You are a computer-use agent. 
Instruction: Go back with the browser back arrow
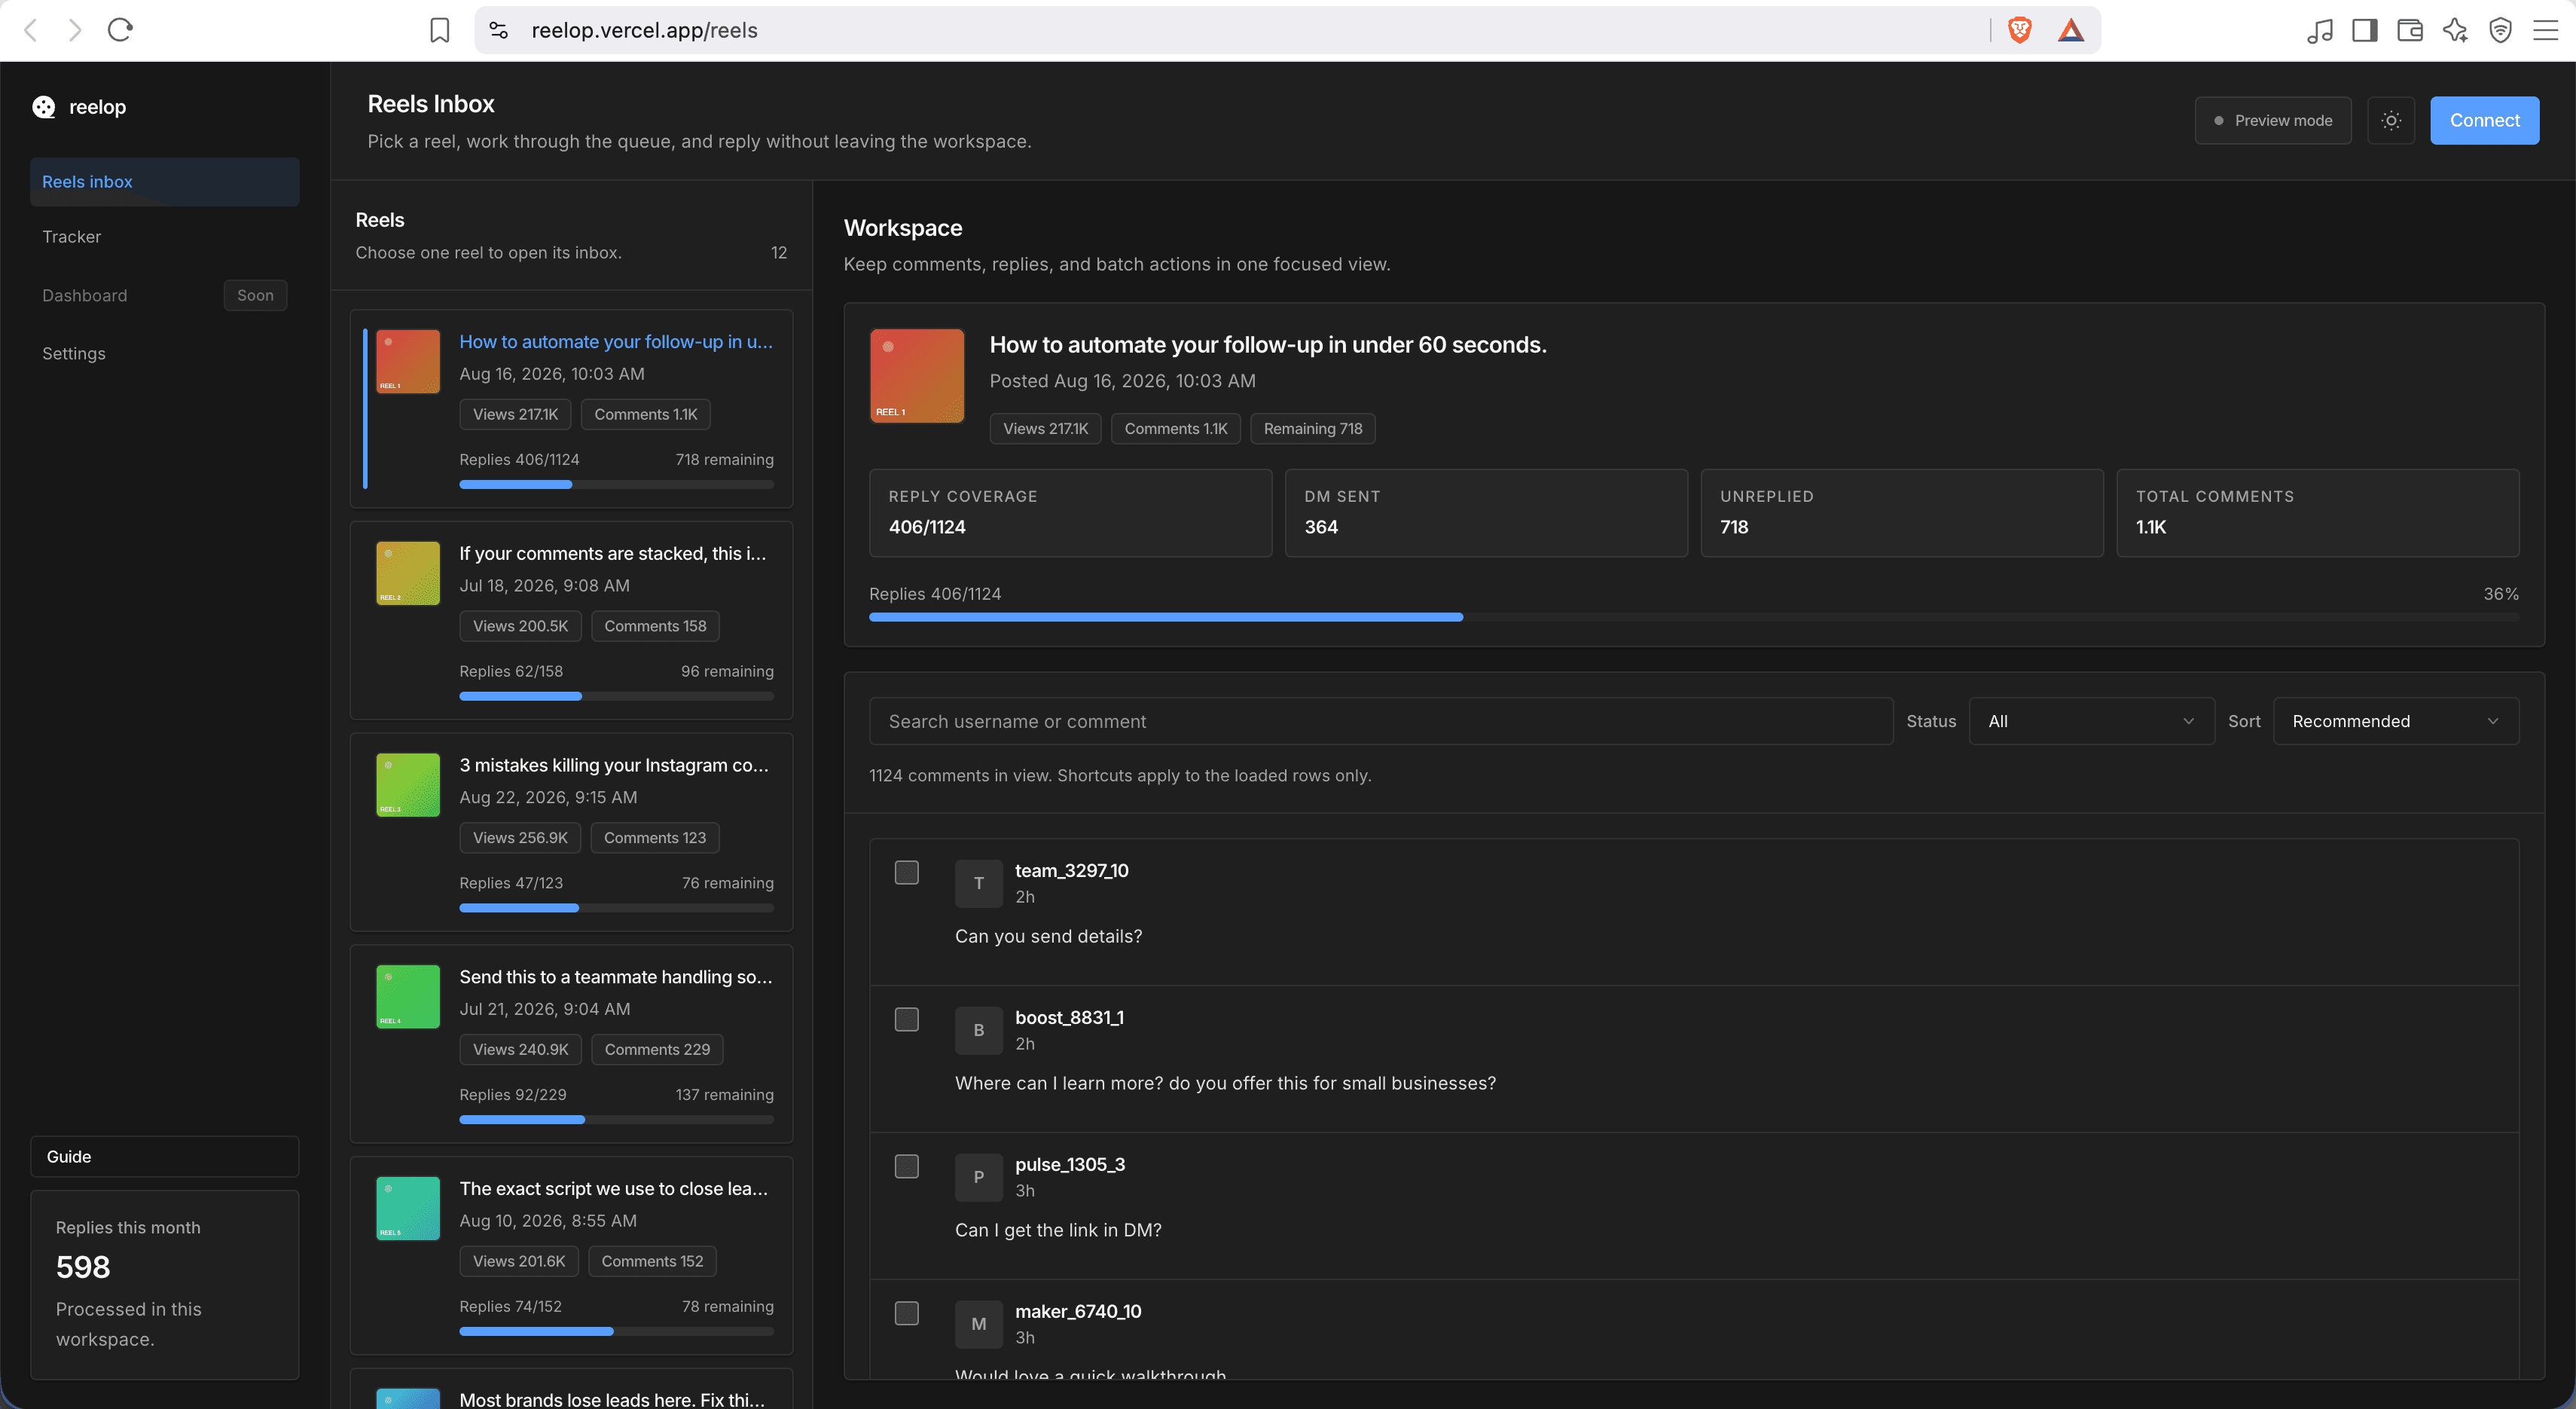pos(31,30)
